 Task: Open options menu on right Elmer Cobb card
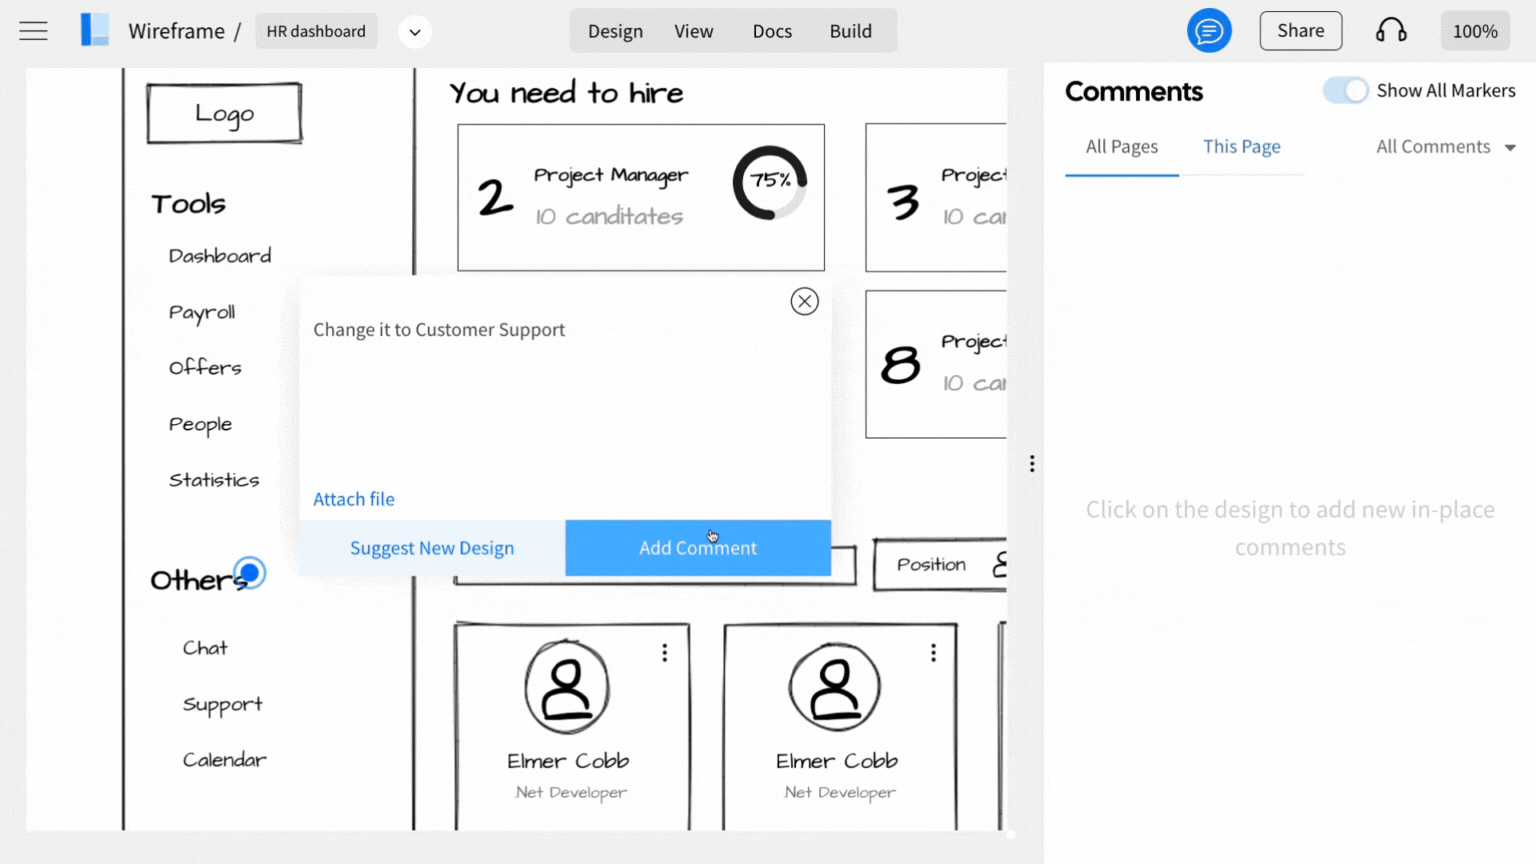(x=932, y=652)
